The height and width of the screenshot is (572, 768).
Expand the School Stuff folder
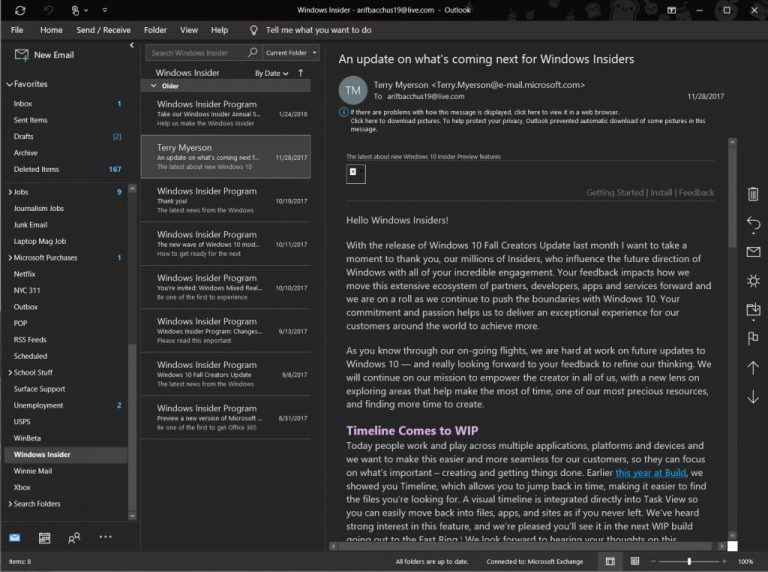10,373
